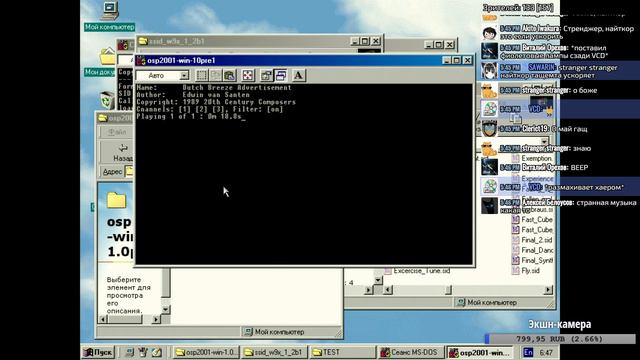
Task: Click the Name: Dutch Breeze Advertisement line
Action: click(214, 87)
